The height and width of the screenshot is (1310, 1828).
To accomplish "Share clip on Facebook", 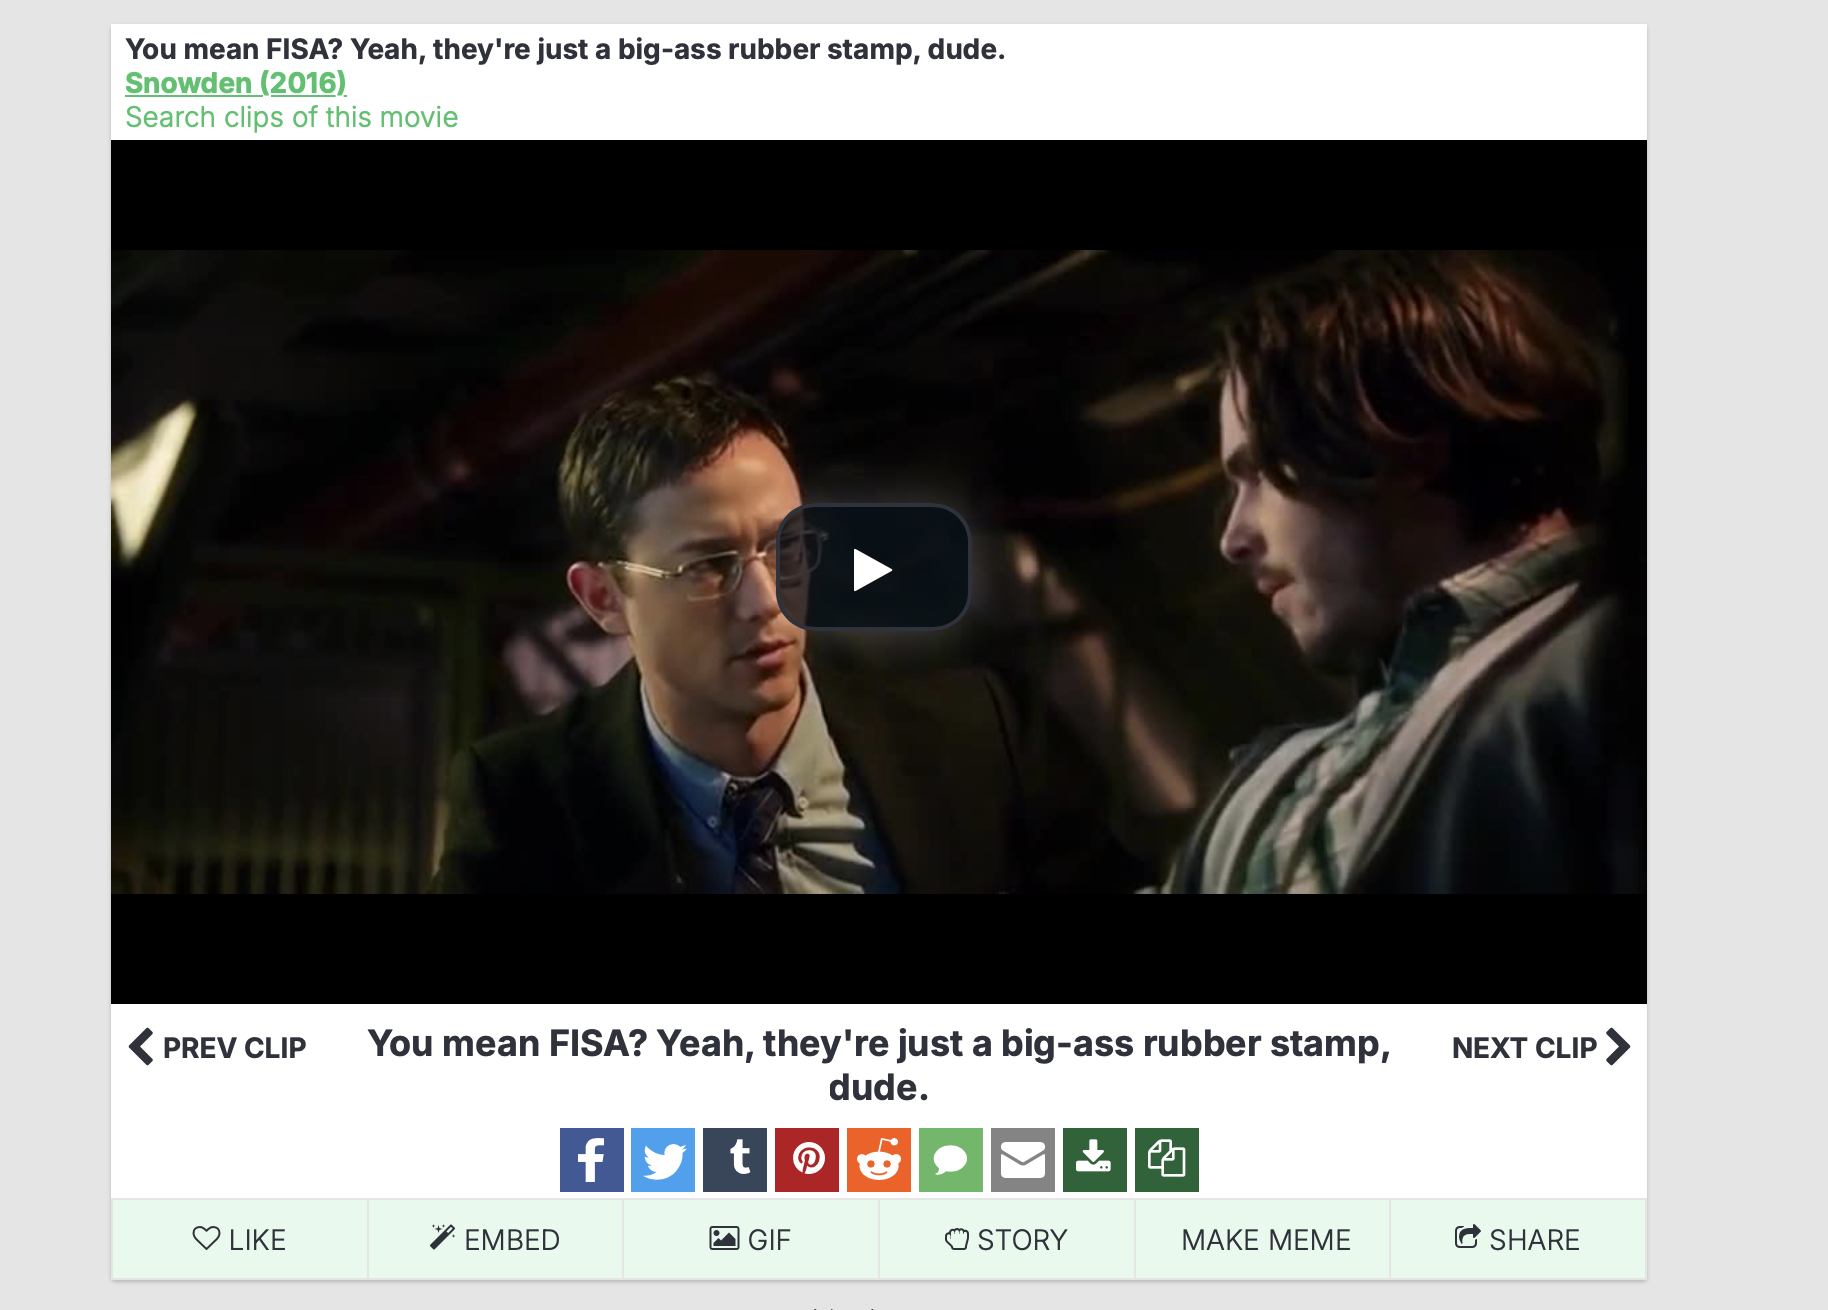I will [591, 1160].
